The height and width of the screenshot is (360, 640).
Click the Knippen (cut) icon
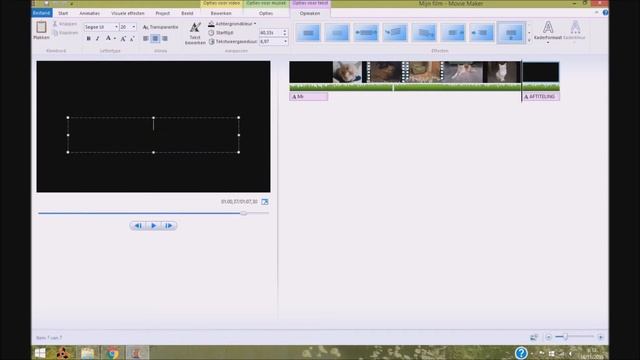(x=55, y=24)
